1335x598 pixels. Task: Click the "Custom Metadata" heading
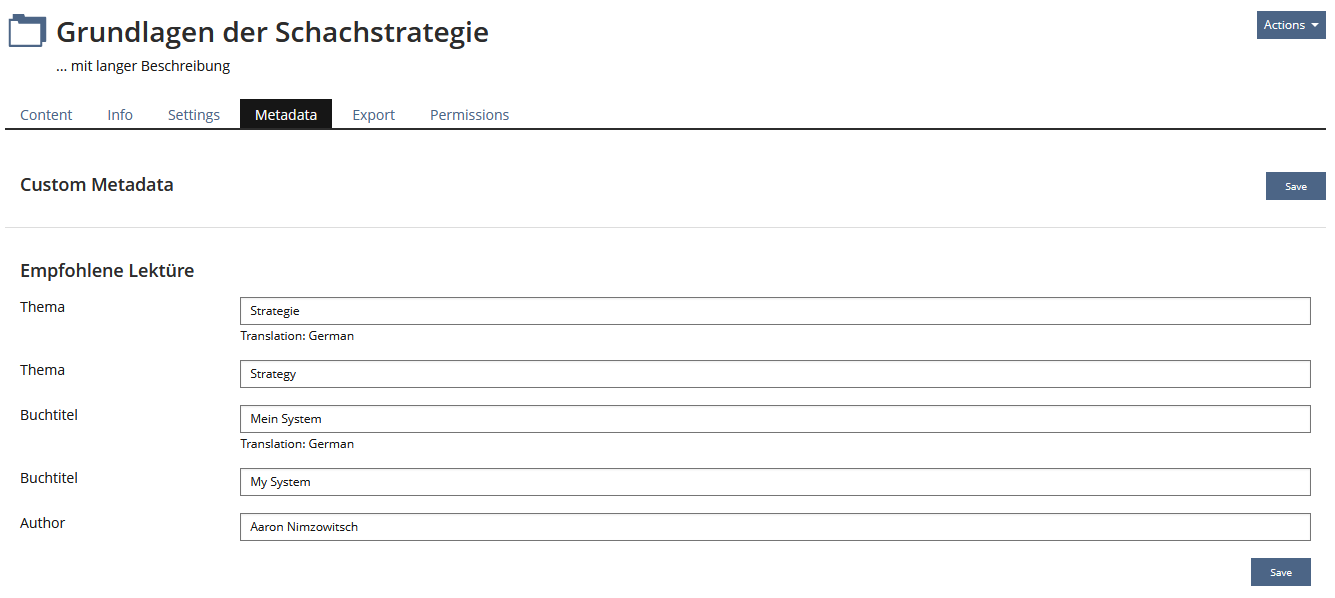click(97, 185)
